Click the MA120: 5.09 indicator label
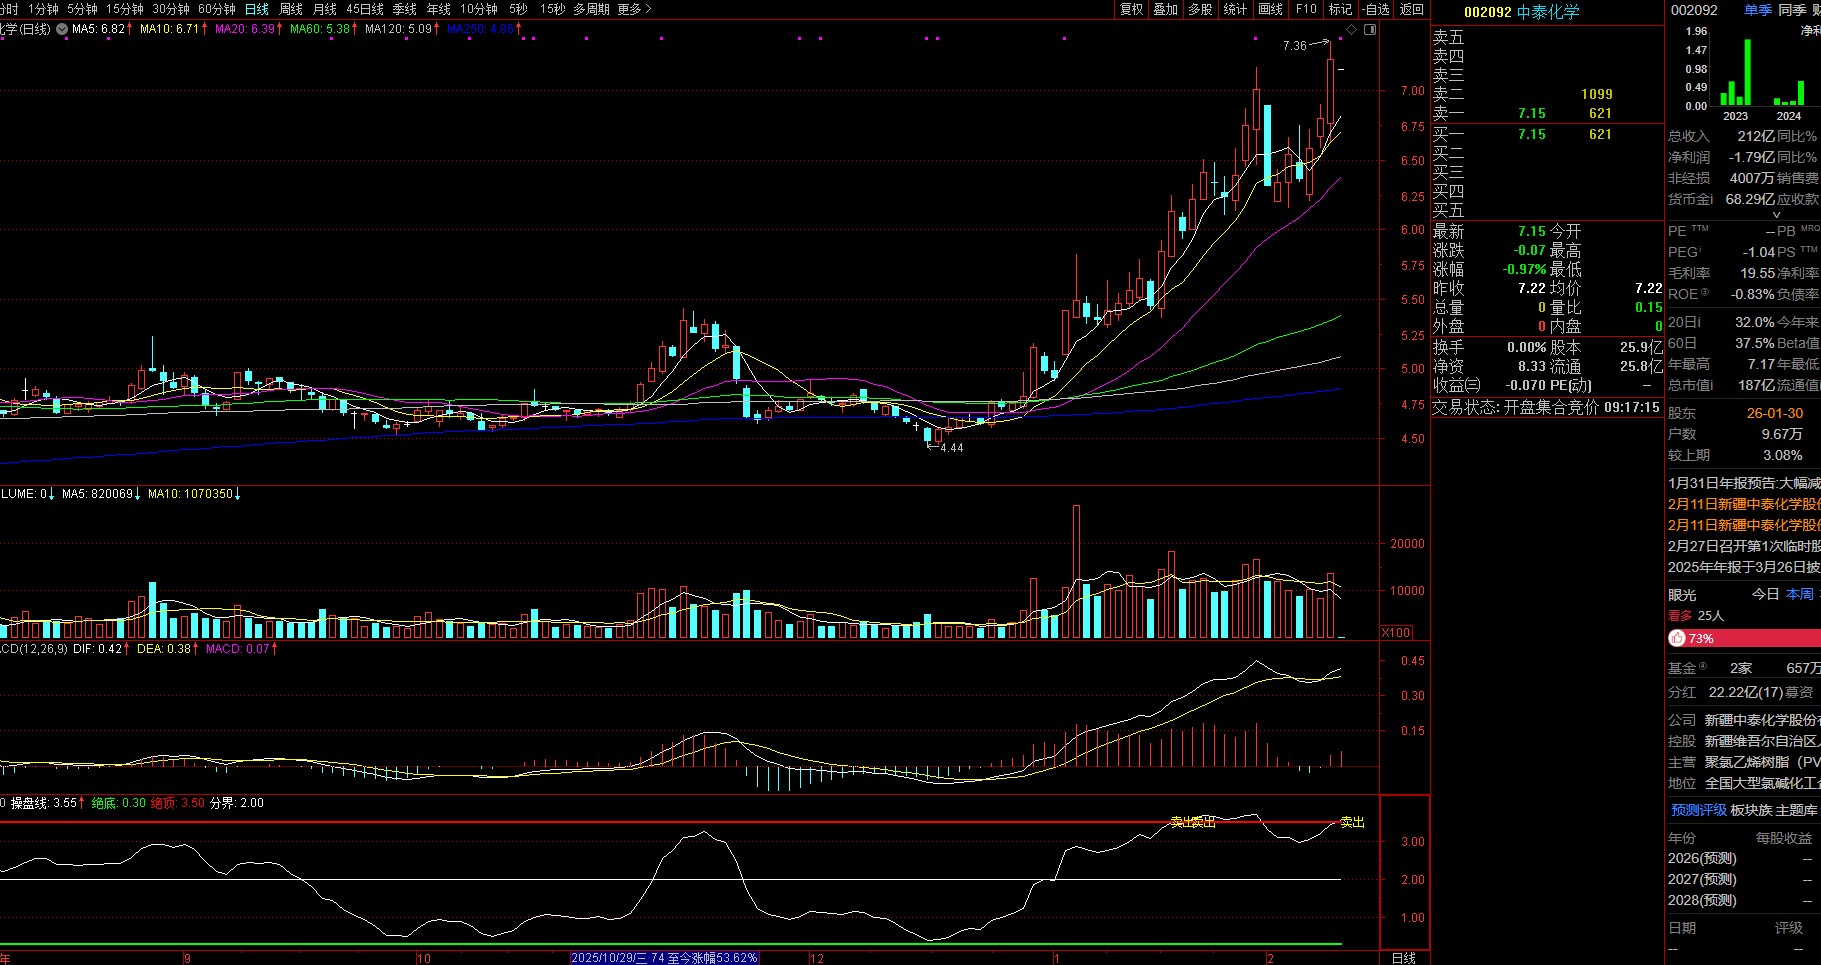Image resolution: width=1821 pixels, height=965 pixels. point(402,29)
